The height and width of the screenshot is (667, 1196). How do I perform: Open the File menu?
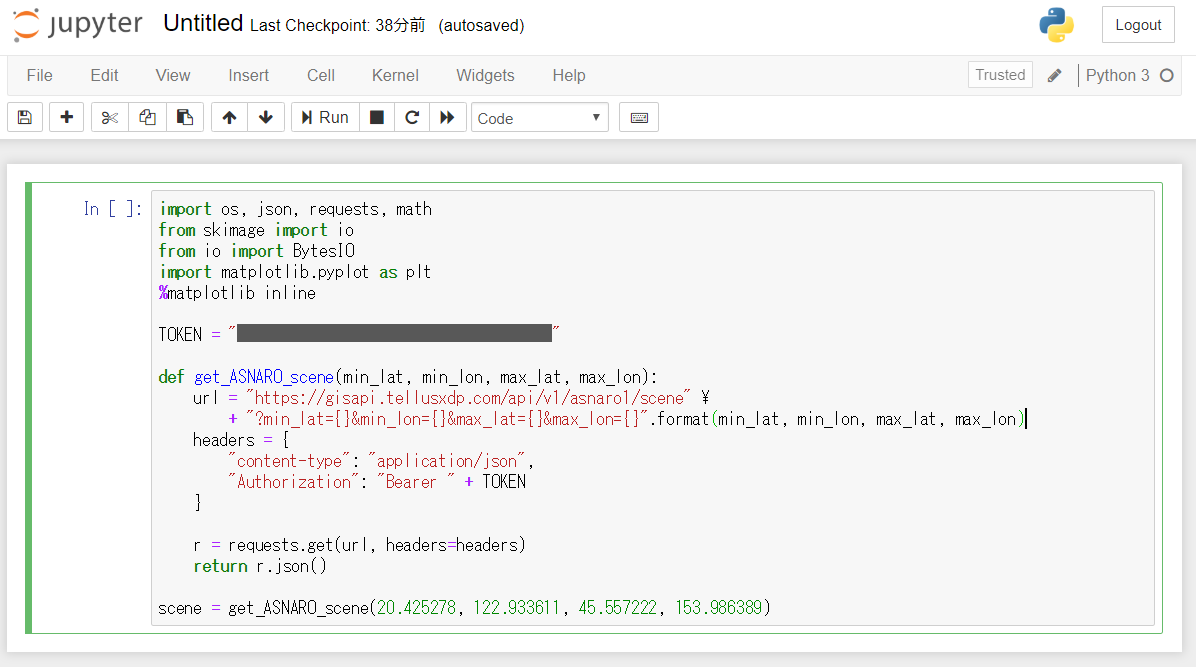point(40,76)
